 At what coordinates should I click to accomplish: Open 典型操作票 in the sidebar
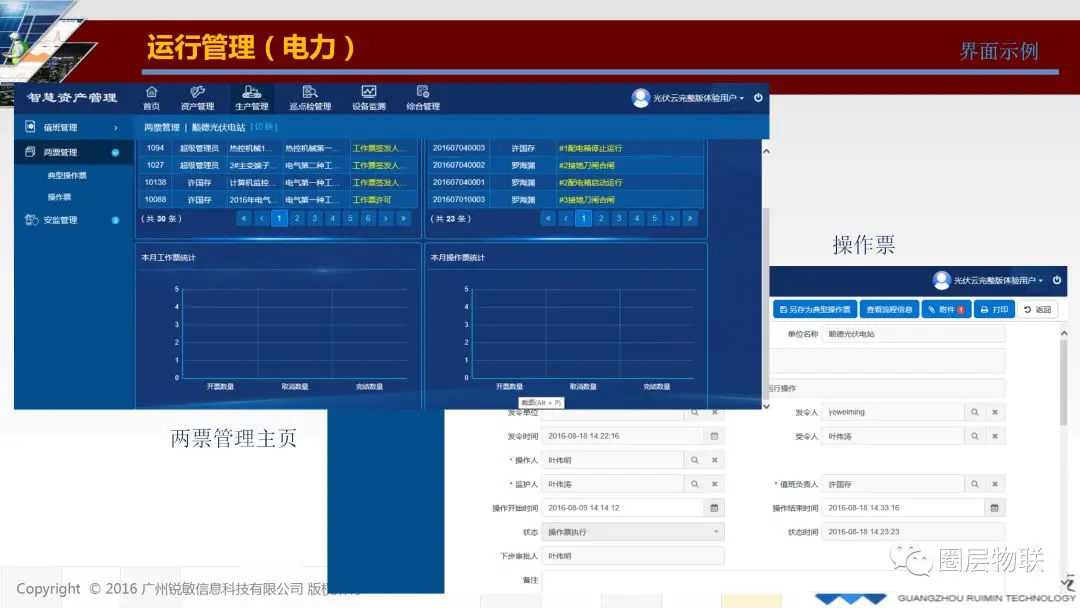pos(67,176)
